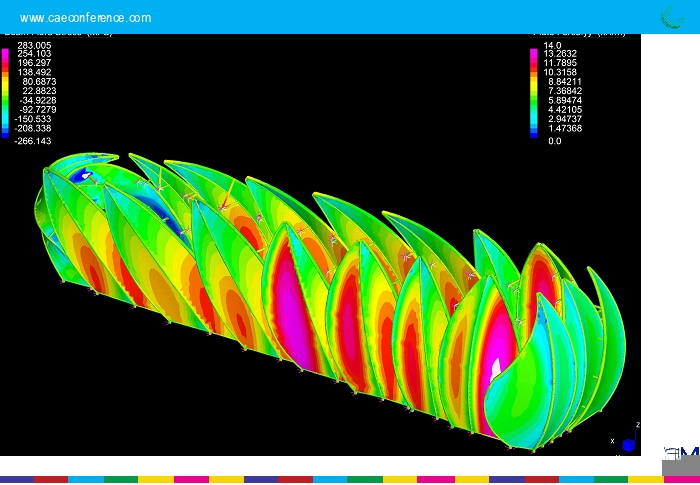This screenshot has height=485, width=700.
Task: Click the gray box at bottom-right corner
Action: point(680,468)
